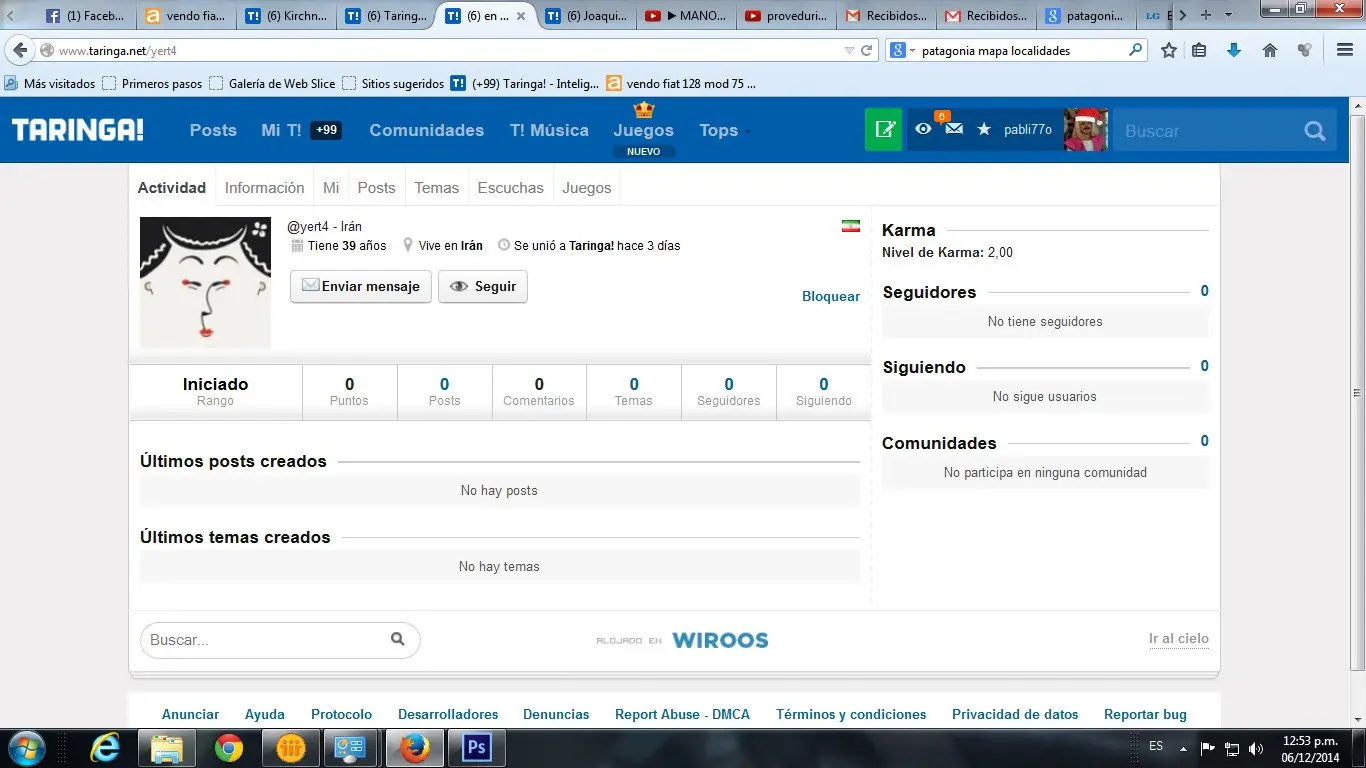Viewport: 1366px width, 768px height.
Task: Open the Windows Start button
Action: click(x=25, y=748)
